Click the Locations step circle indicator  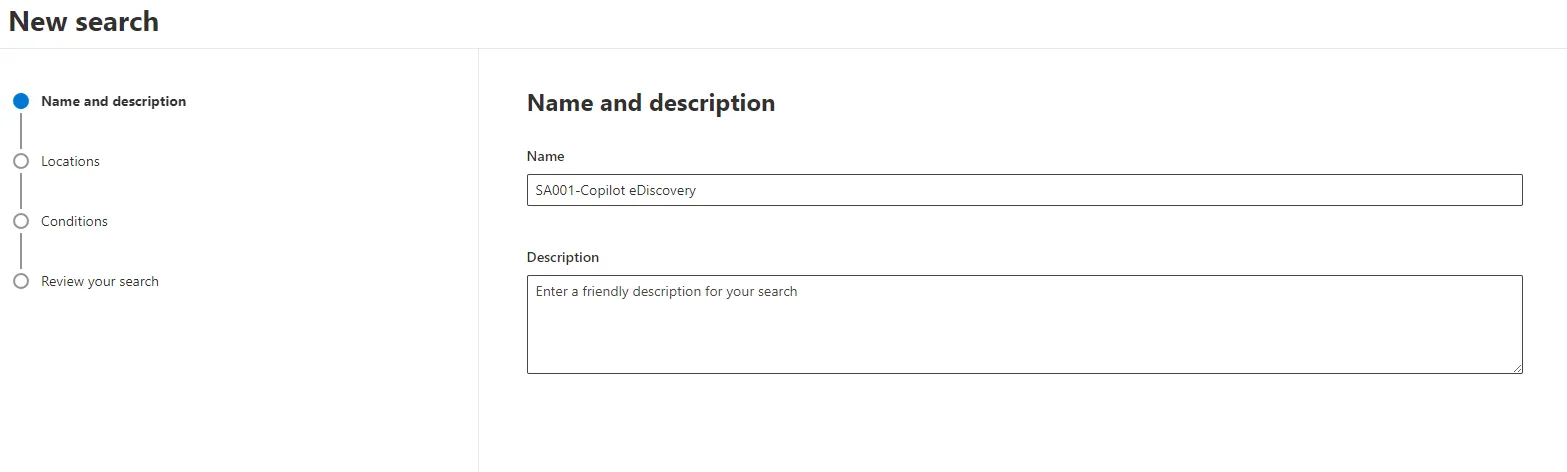tap(21, 161)
